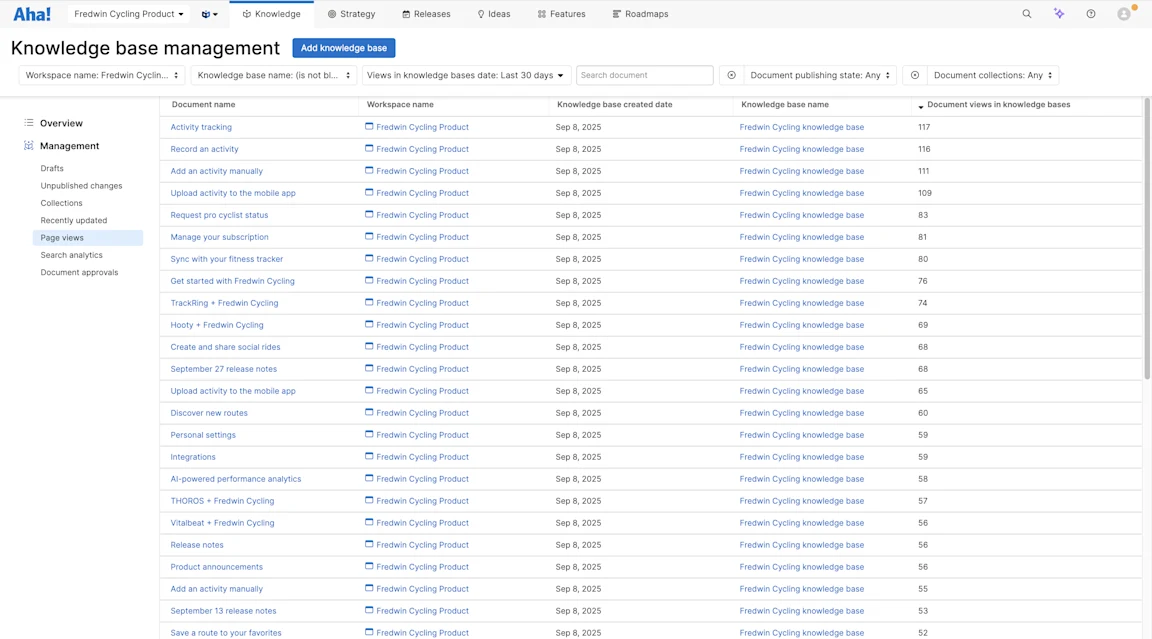The width and height of the screenshot is (1152, 639).
Task: Switch to the Ideas tab
Action: point(494,14)
